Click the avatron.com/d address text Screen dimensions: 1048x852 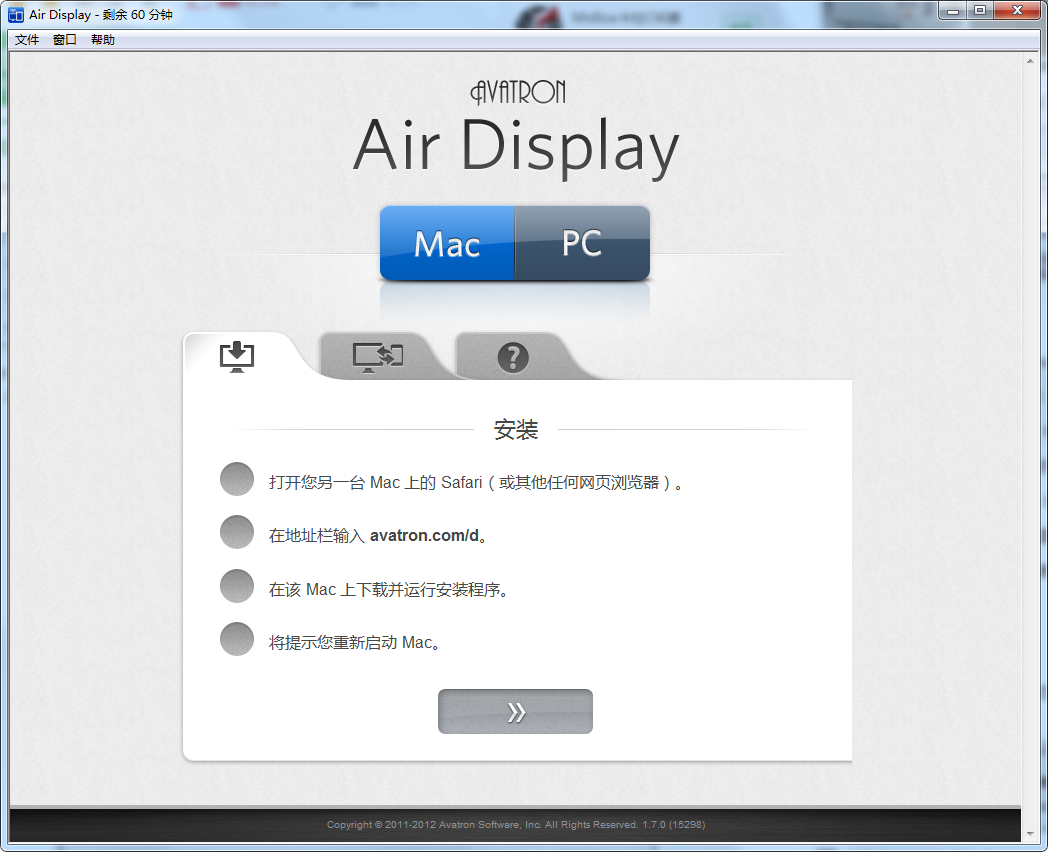click(x=424, y=535)
